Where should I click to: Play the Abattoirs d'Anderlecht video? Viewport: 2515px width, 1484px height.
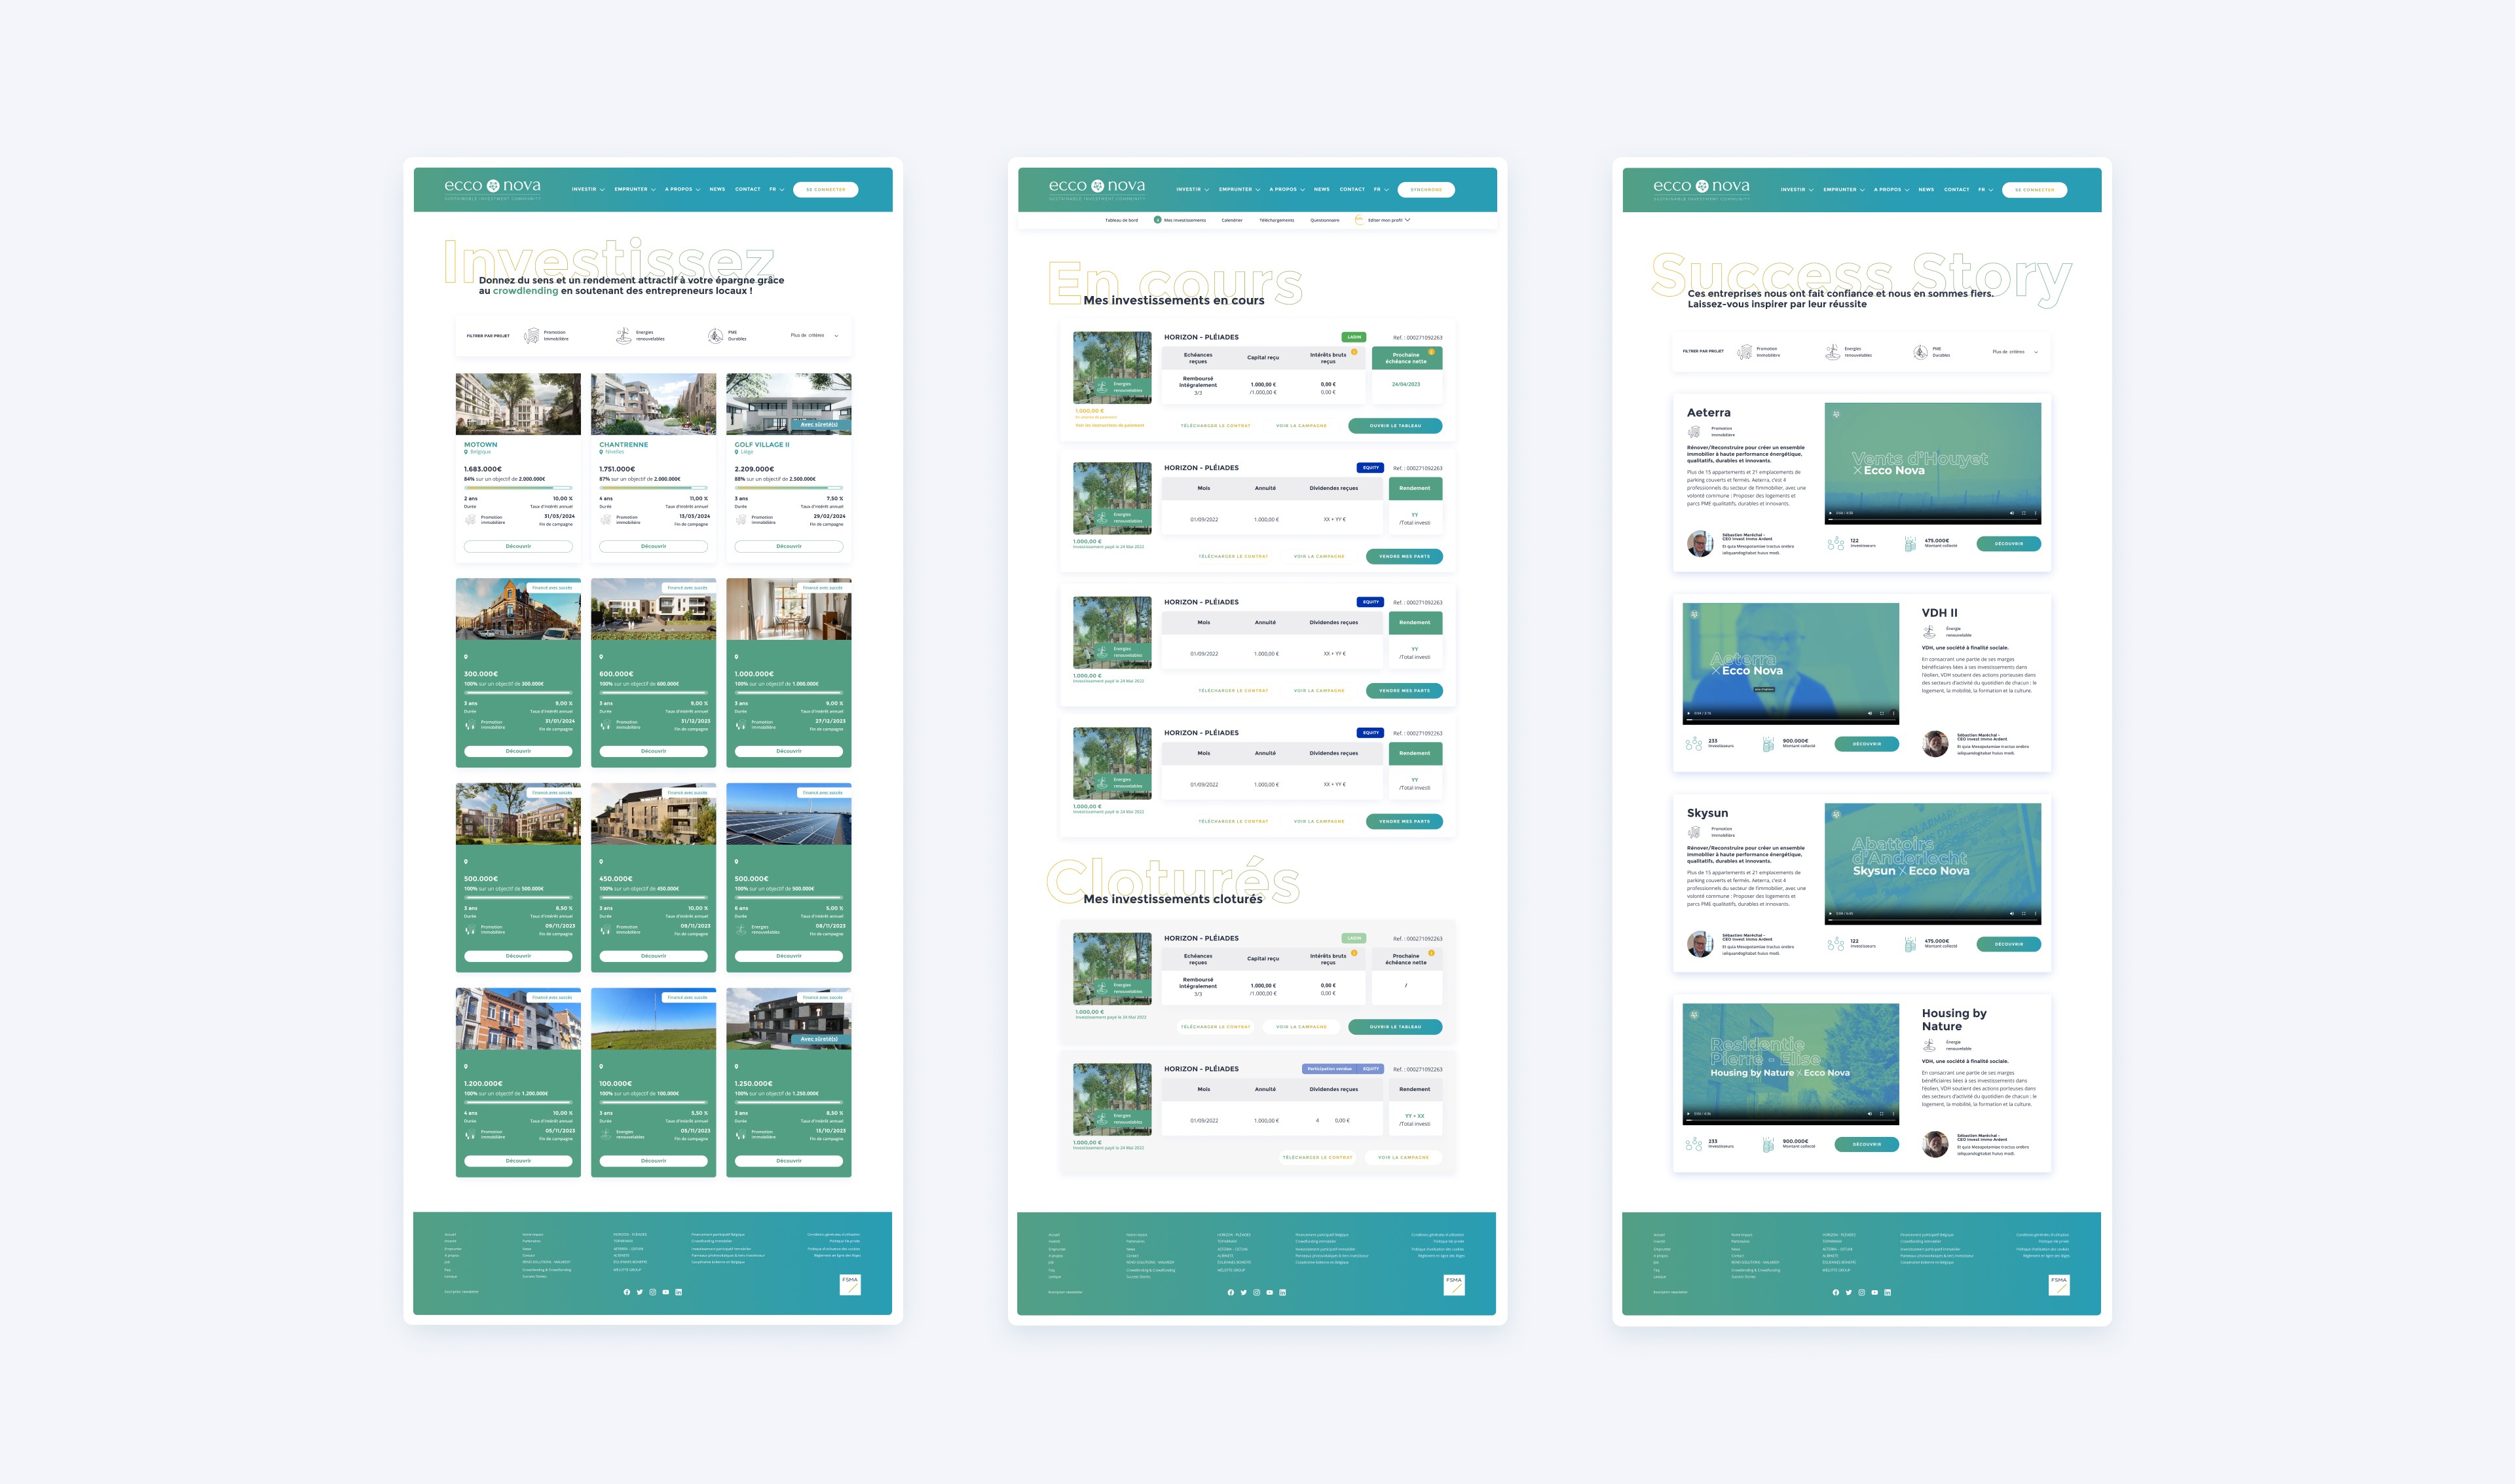point(1831,913)
